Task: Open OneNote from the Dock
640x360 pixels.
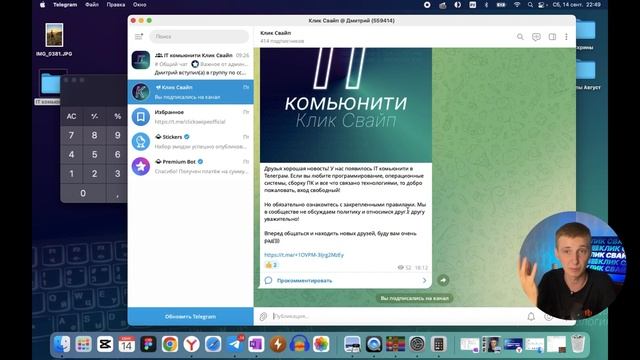Action: point(256,344)
